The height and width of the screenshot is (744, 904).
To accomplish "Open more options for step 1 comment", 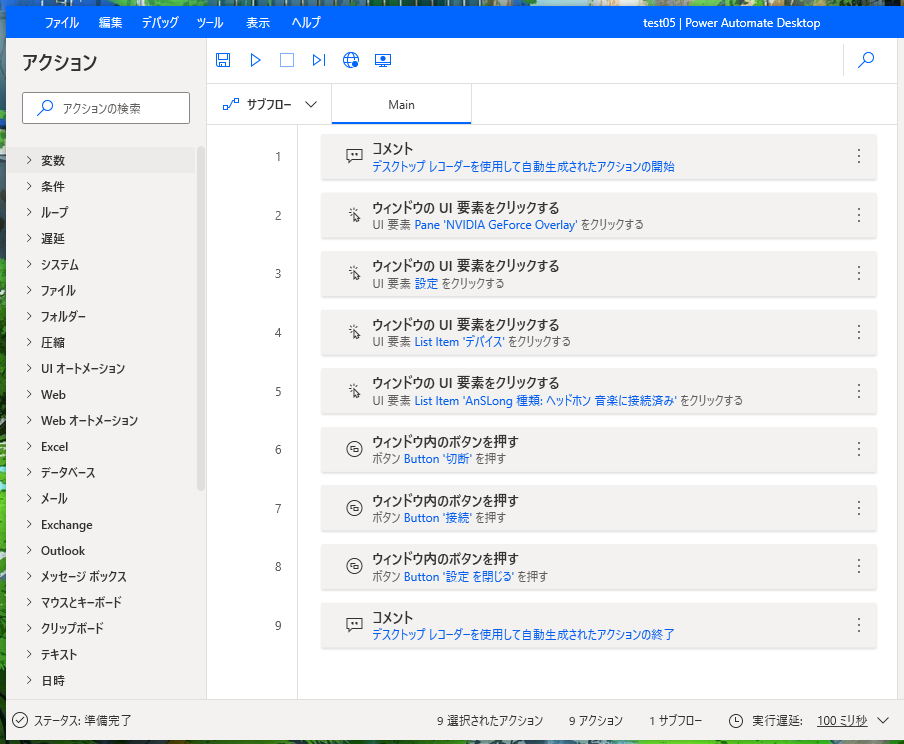I will pos(858,156).
